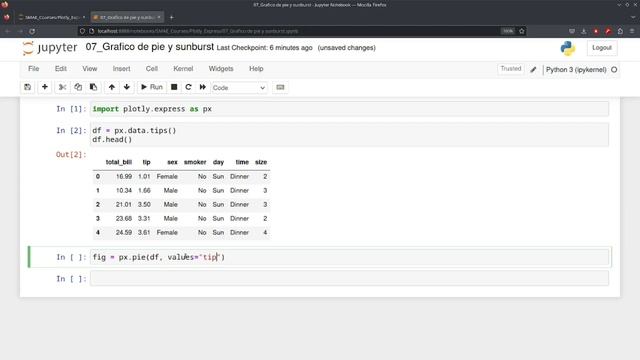Bookmark this page with the star icon
Image resolution: width=640 pixels, height=360 pixels.
tap(522, 31)
